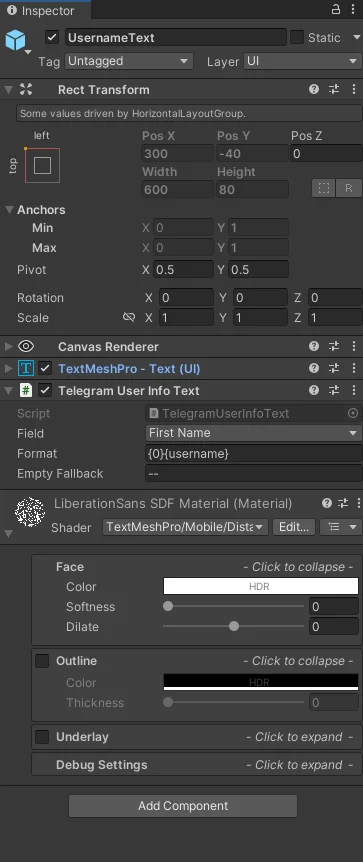Open Telegram User Info Text three-dot menu
Image resolution: width=363 pixels, height=862 pixels.
(354, 390)
